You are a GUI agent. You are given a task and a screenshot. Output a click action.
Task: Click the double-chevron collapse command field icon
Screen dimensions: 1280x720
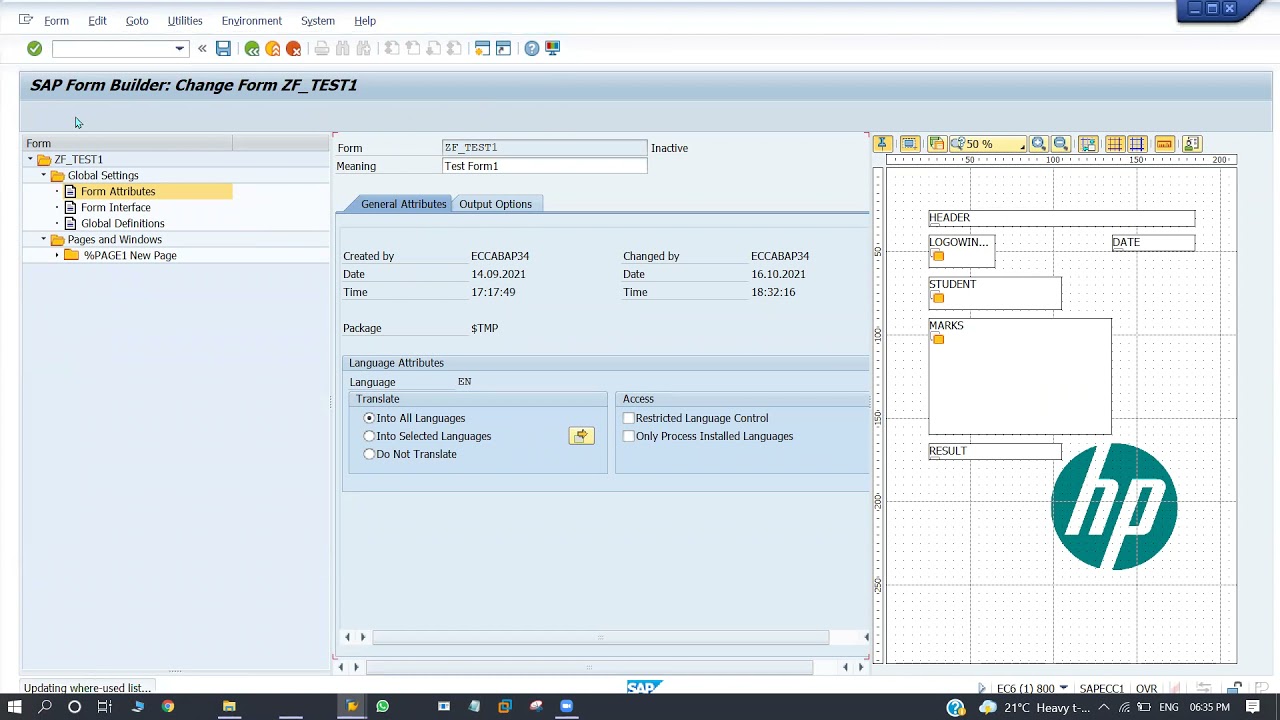click(202, 48)
